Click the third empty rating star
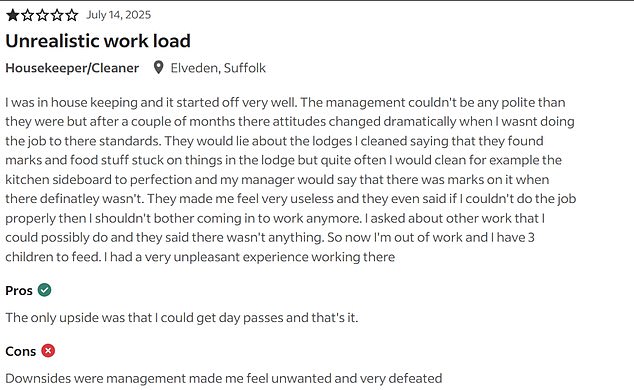Viewport: 634px width, 390px height. coord(42,15)
